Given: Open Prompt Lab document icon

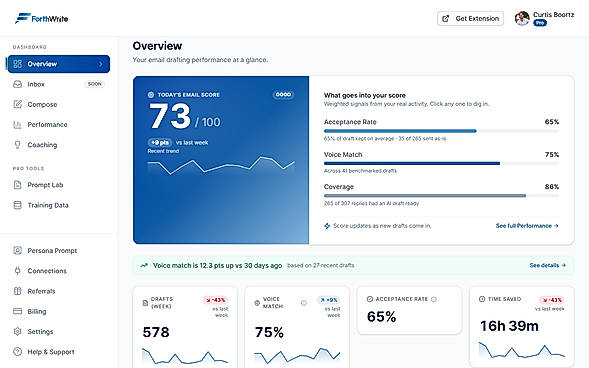Looking at the screenshot, I should [x=17, y=185].
